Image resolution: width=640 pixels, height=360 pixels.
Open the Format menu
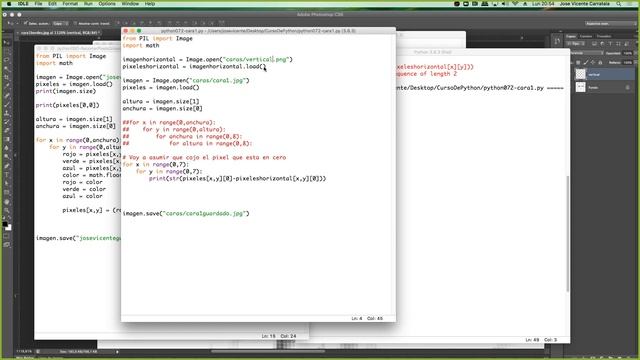[70, 4]
